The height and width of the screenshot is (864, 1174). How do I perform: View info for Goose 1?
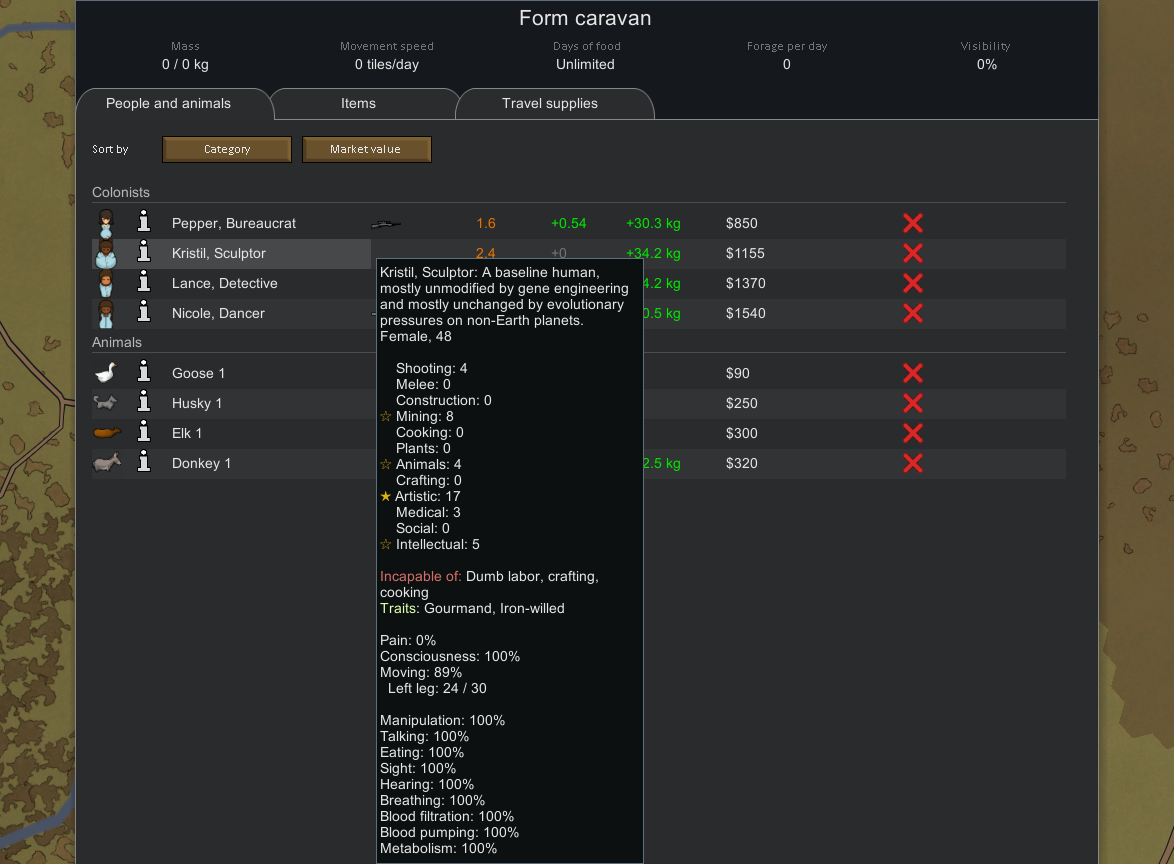(x=144, y=373)
